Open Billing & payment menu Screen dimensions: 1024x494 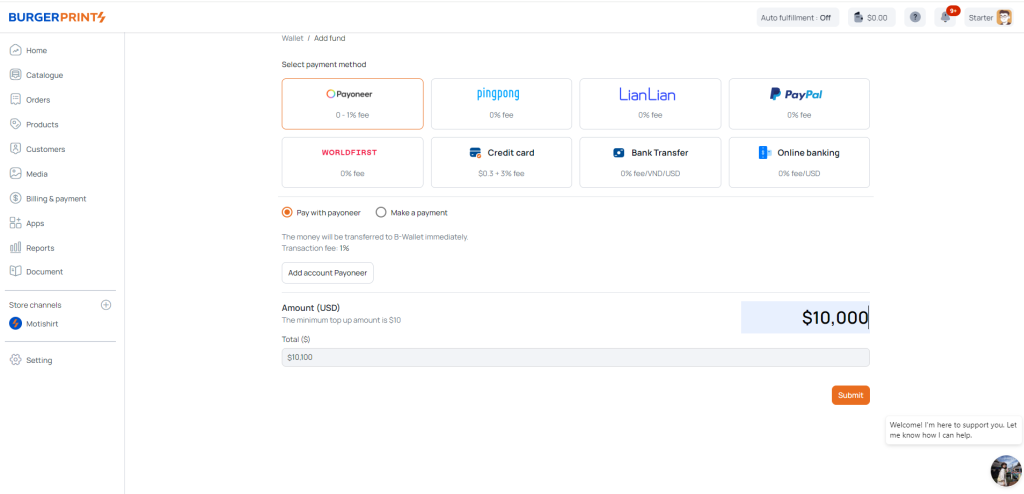coord(56,198)
